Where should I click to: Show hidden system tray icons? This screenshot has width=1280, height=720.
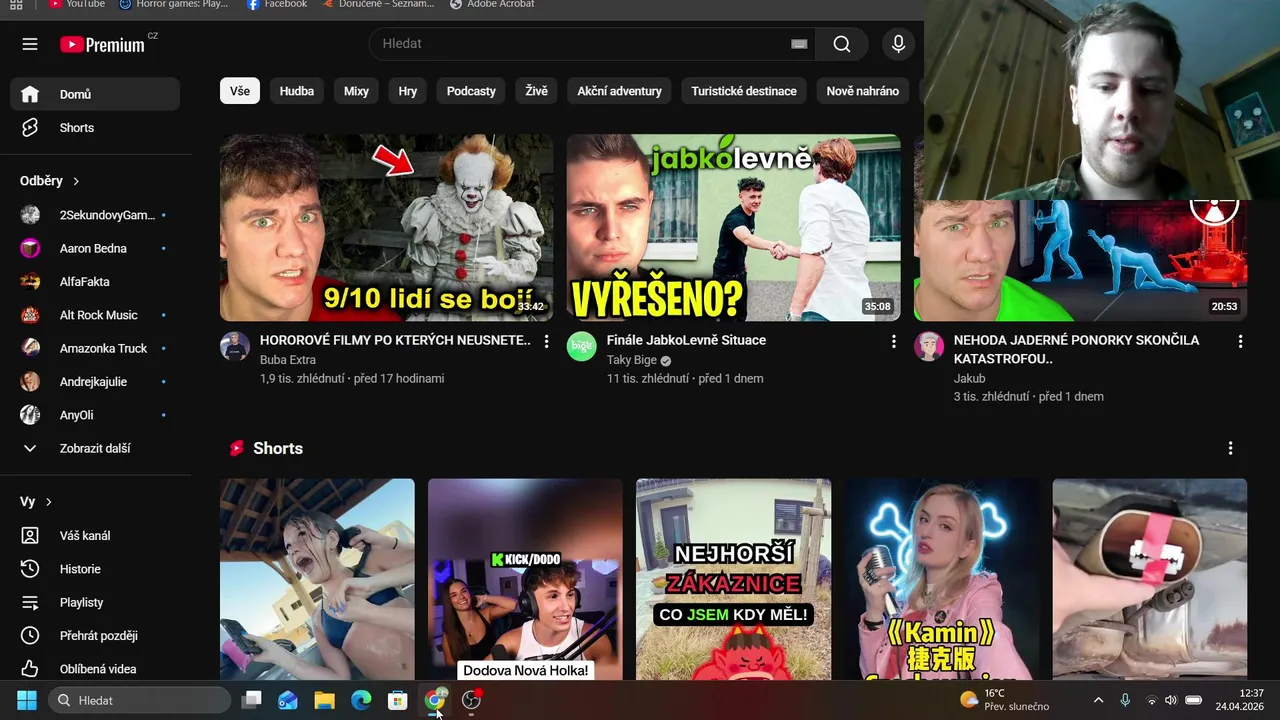[x=1098, y=700]
